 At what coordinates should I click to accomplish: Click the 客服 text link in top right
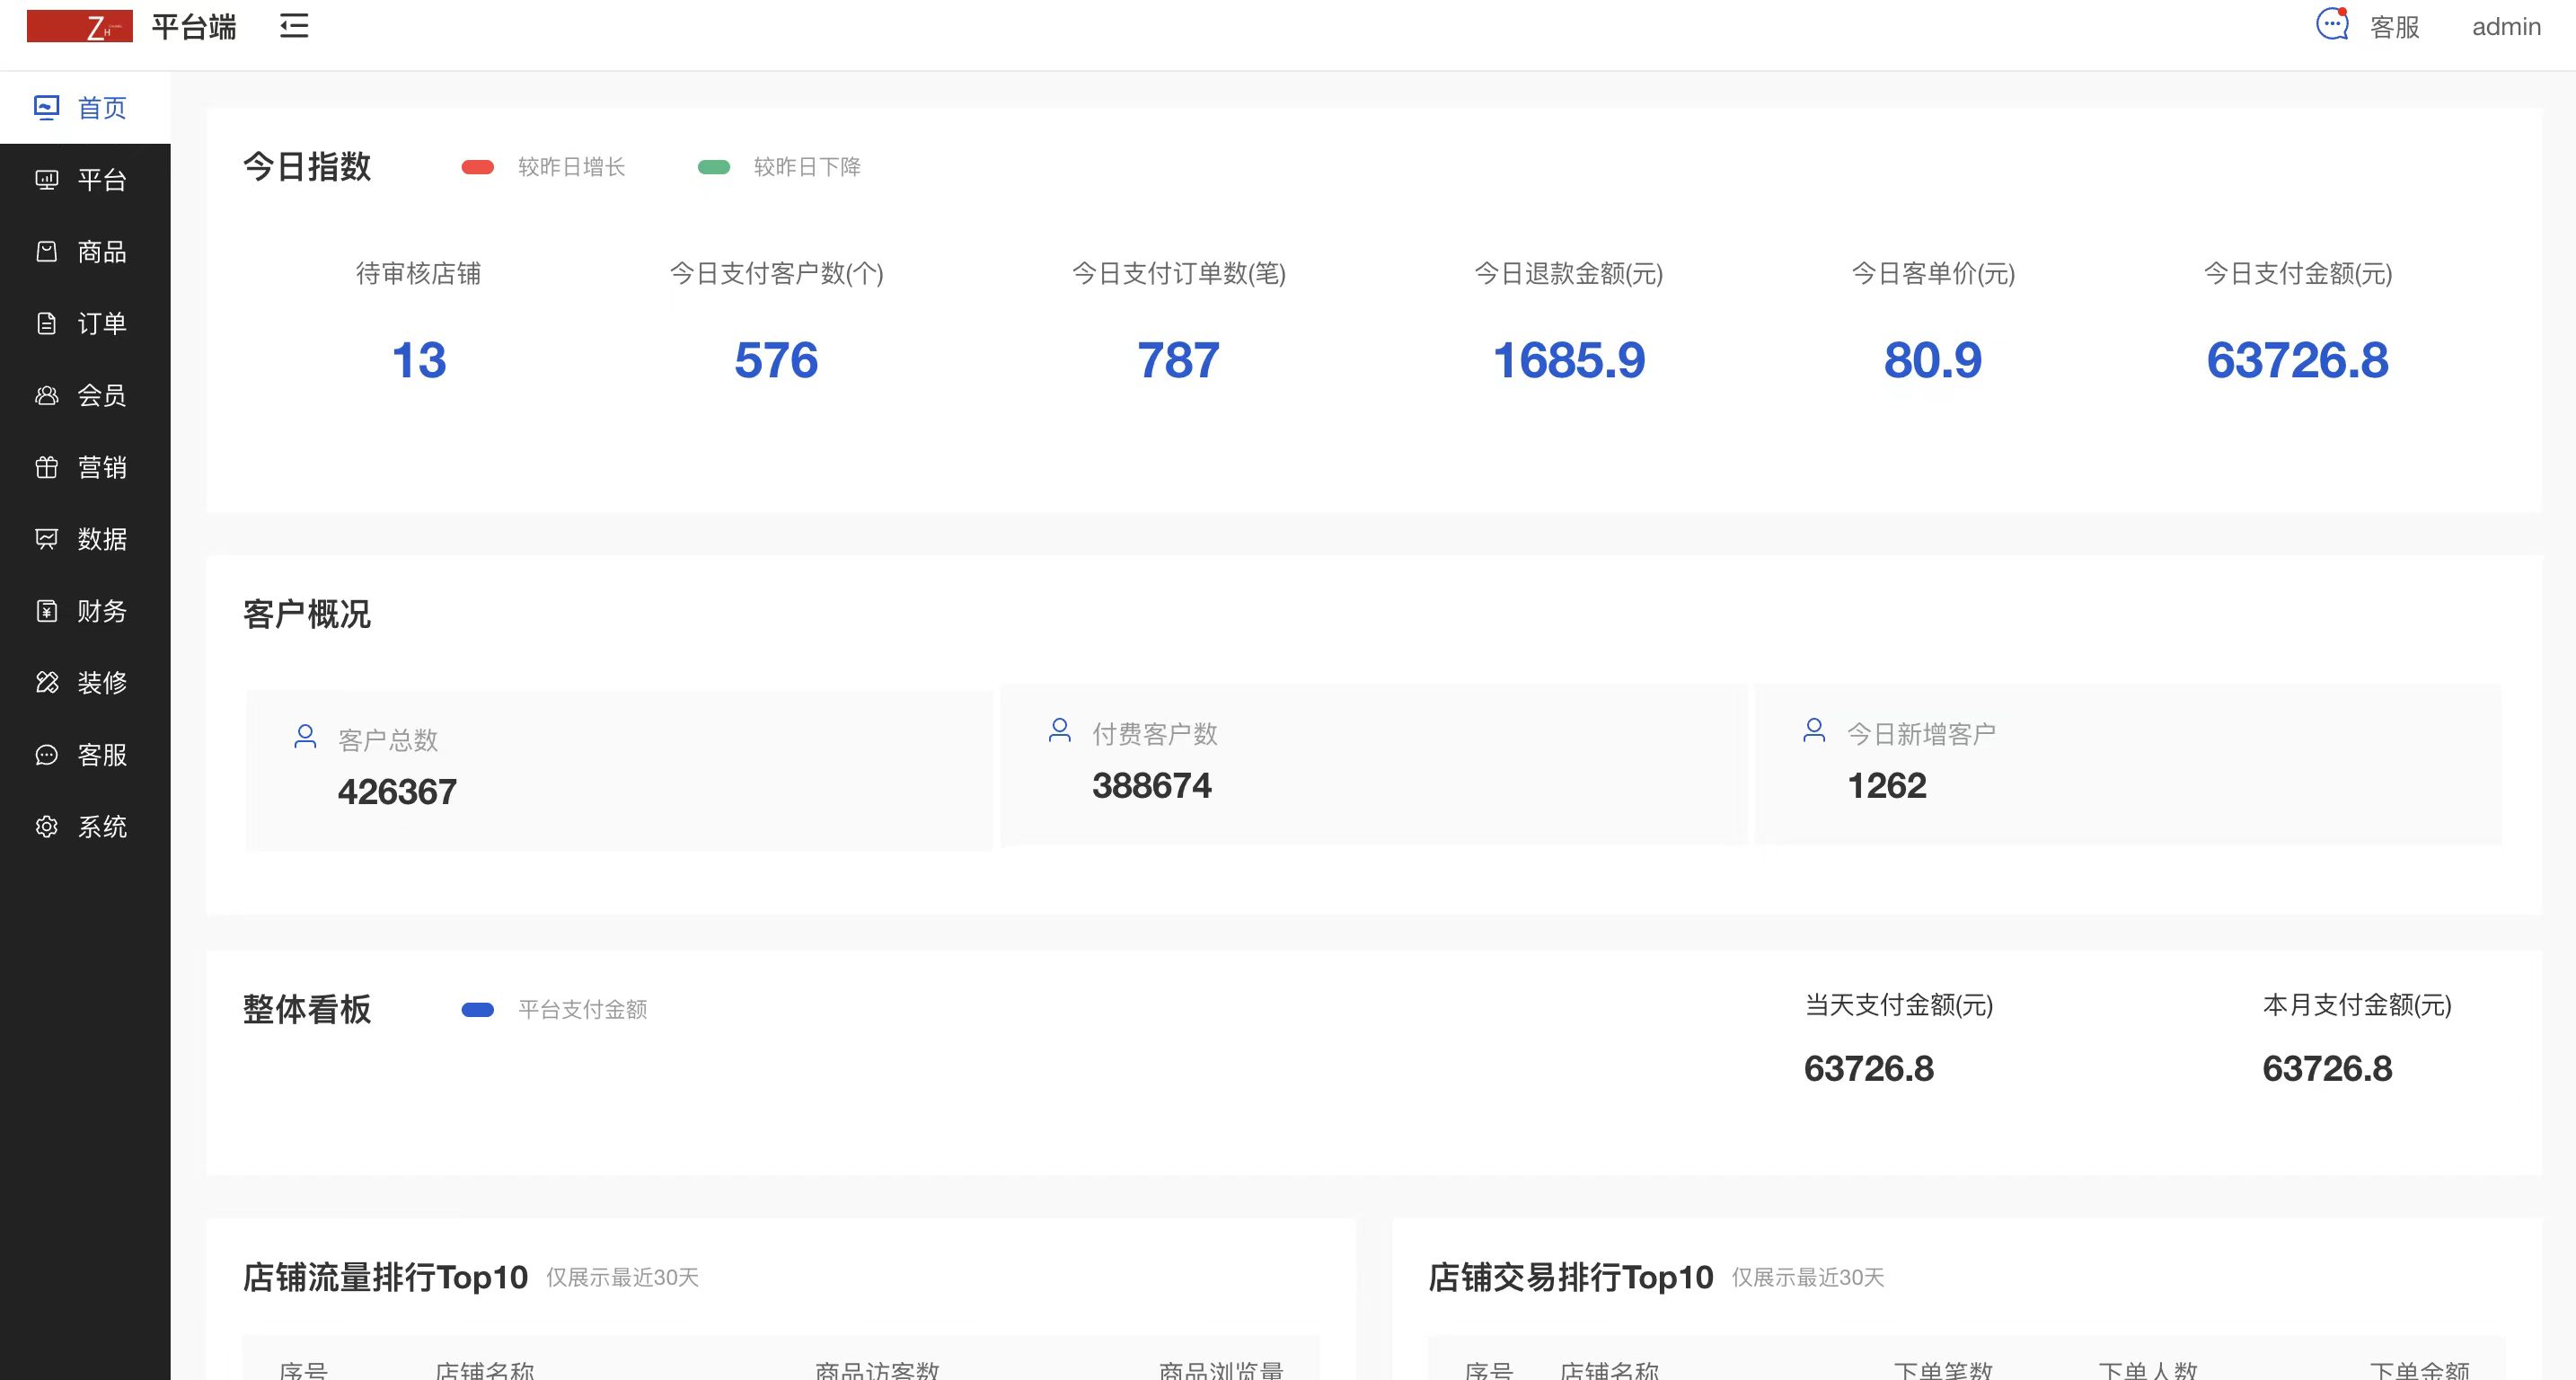2395,27
